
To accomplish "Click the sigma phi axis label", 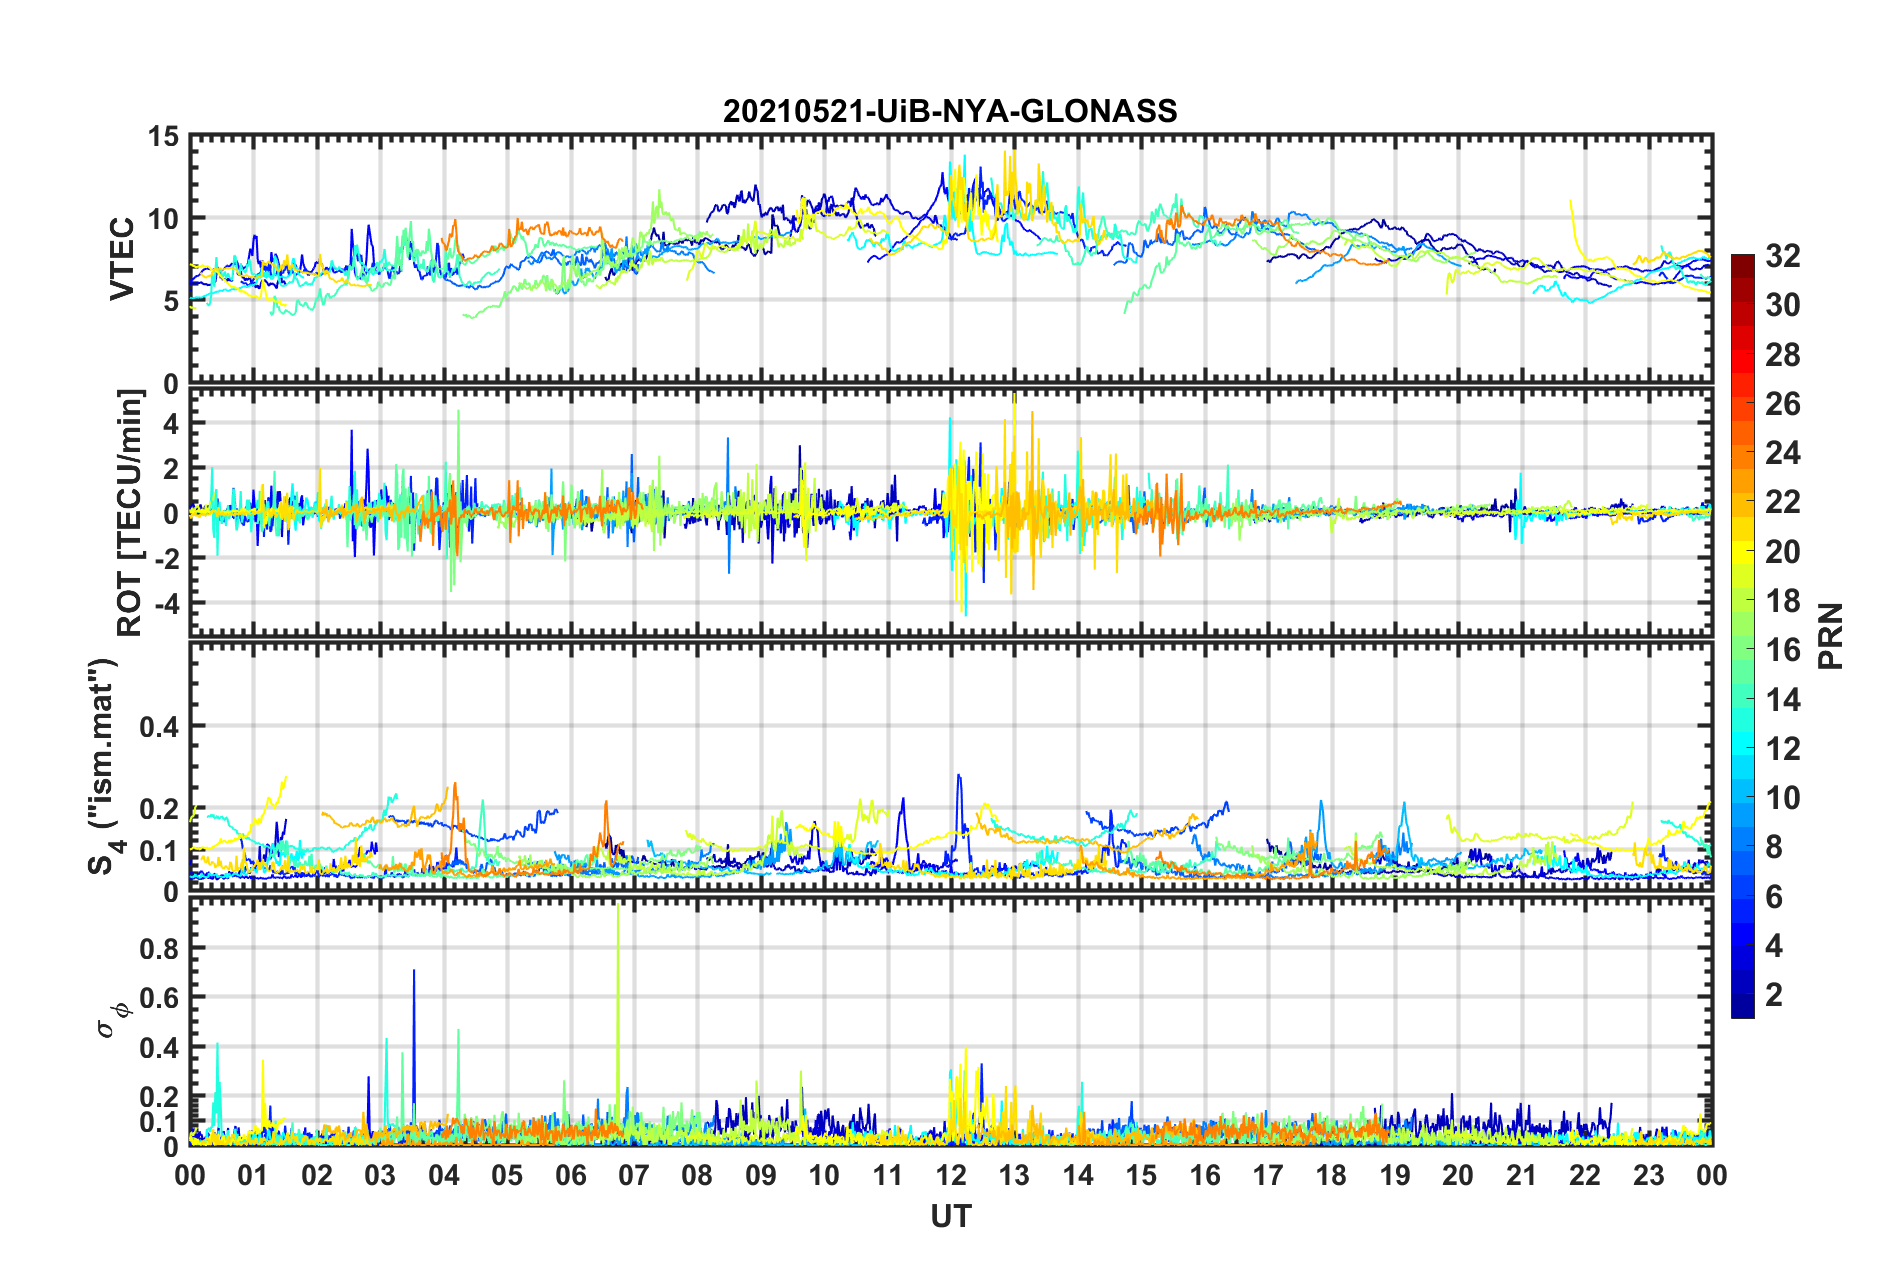I will coord(114,1016).
